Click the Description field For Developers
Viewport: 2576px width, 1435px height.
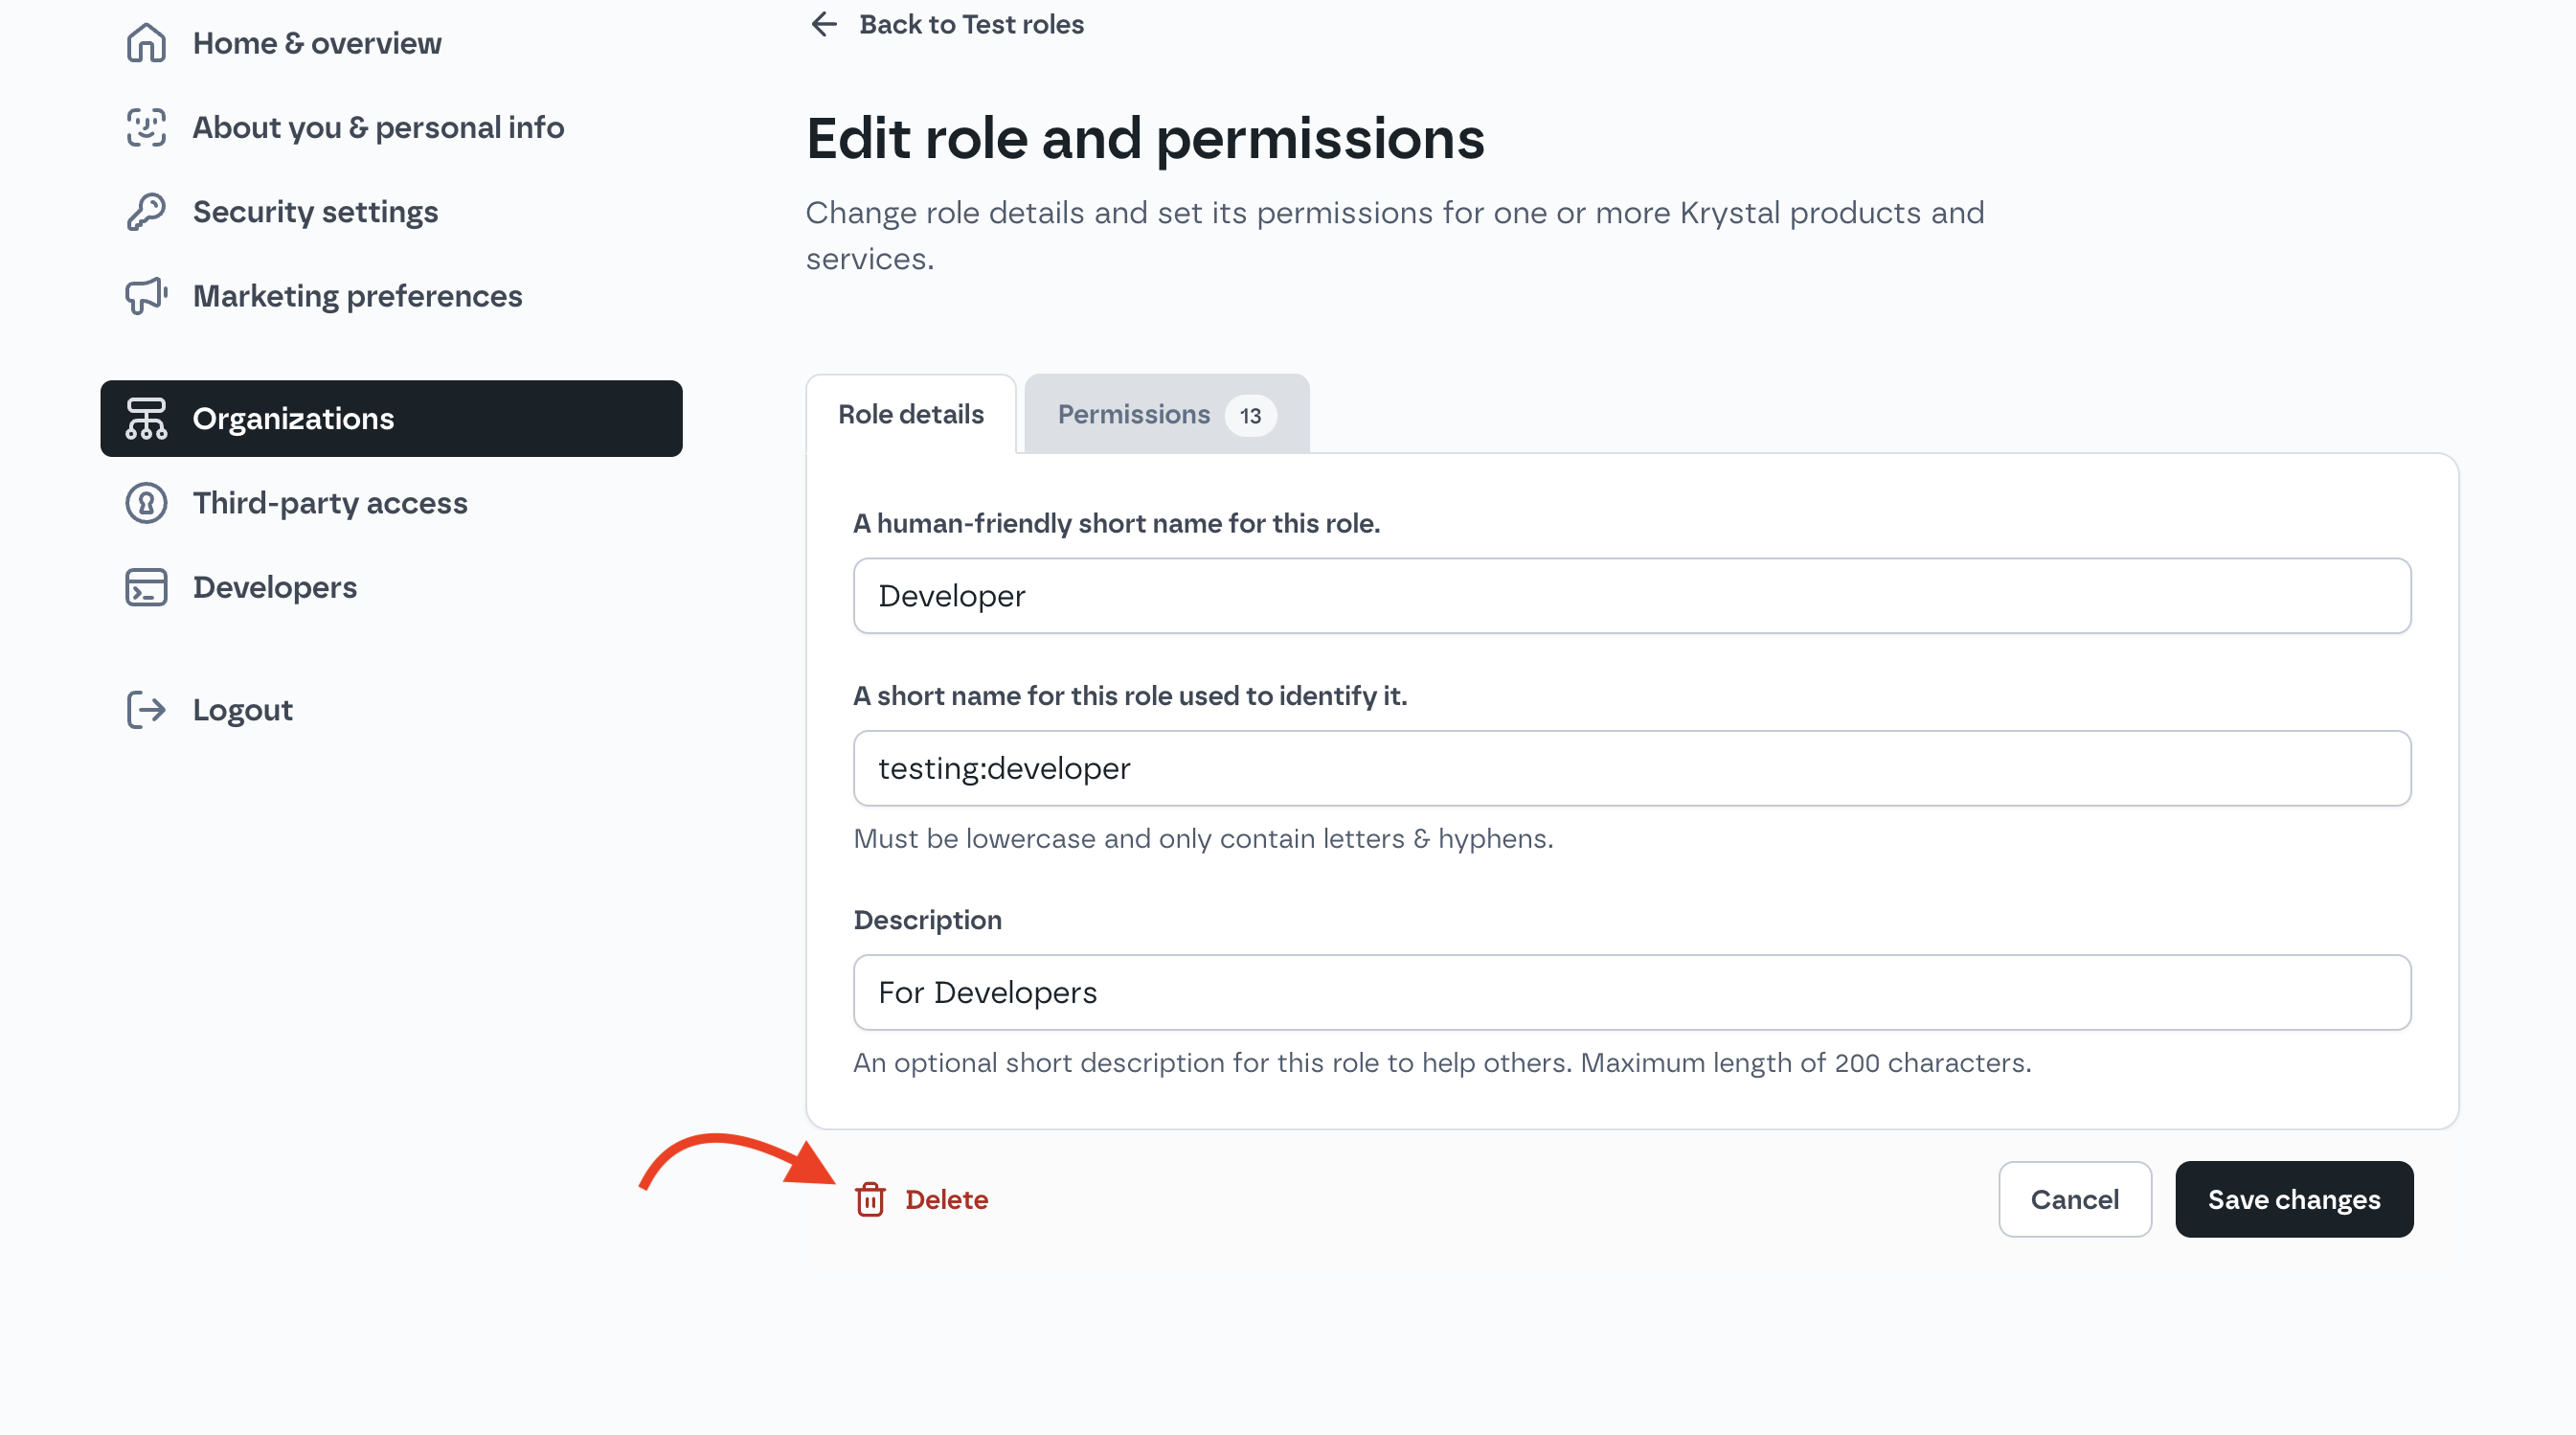[x=1632, y=992]
